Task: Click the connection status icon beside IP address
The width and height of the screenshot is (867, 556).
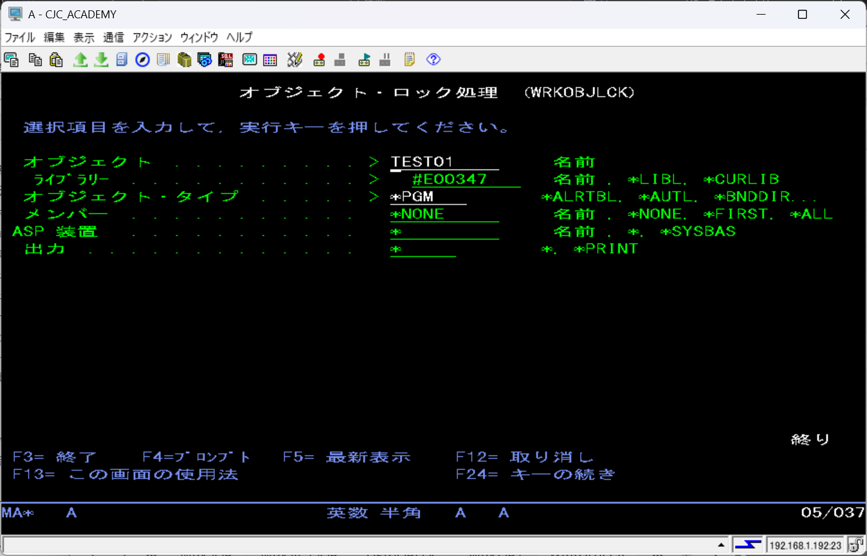Action: click(x=748, y=545)
